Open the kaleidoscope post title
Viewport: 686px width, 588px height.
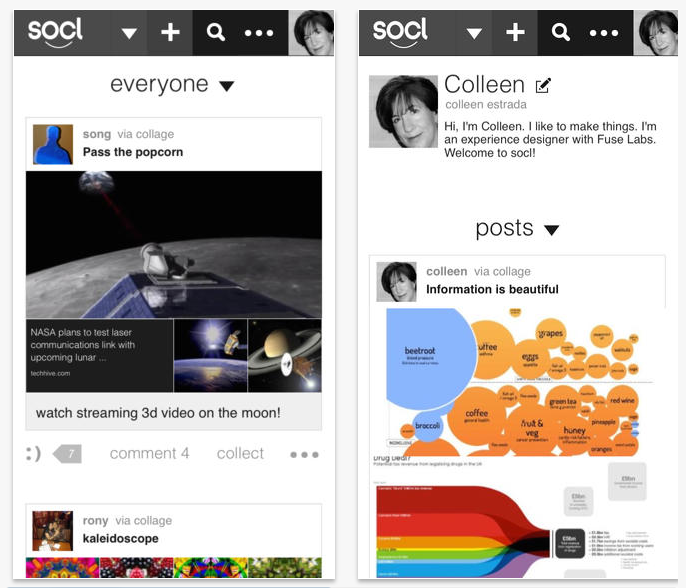pyautogui.click(x=120, y=539)
